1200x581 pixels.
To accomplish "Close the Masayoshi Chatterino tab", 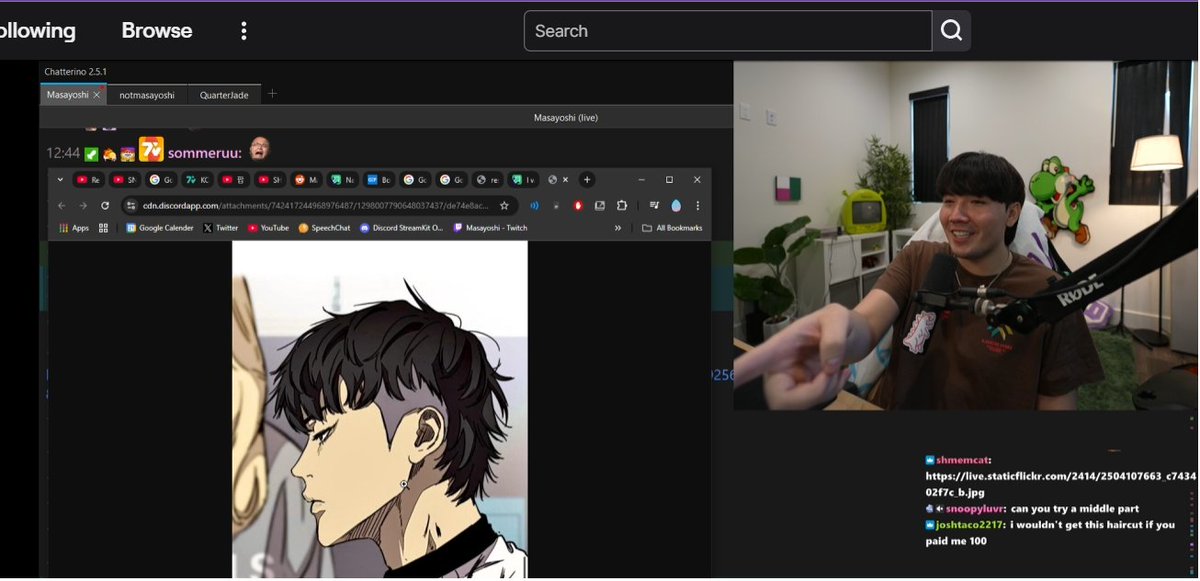I will [97, 95].
